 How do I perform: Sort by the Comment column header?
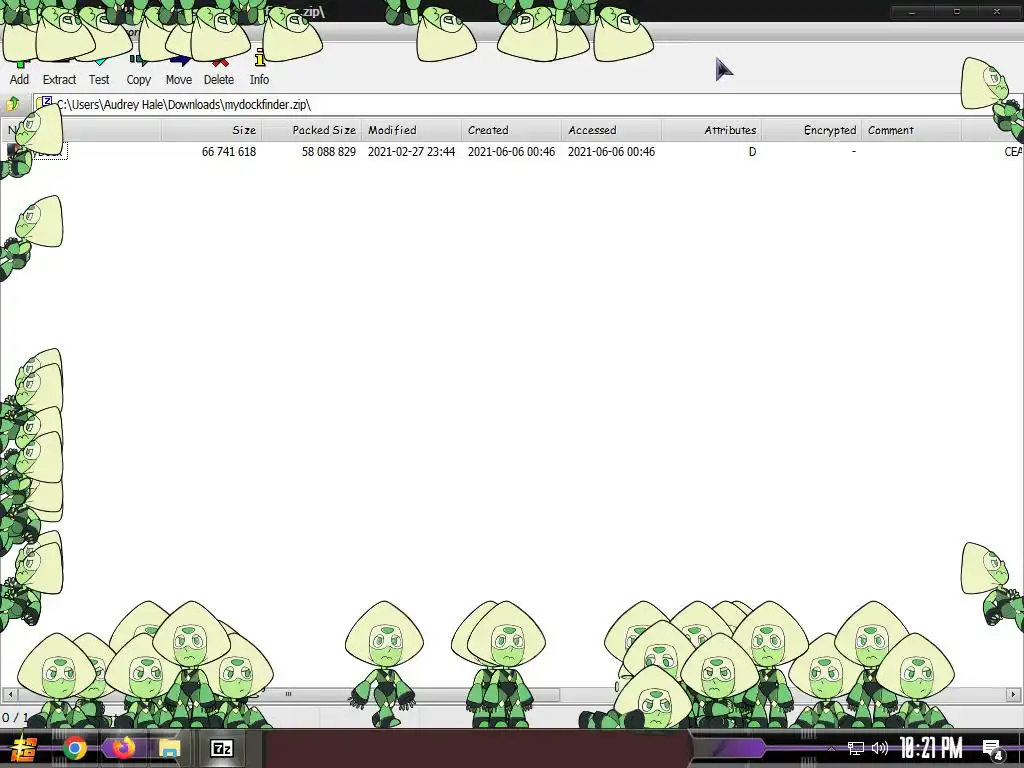click(x=911, y=130)
